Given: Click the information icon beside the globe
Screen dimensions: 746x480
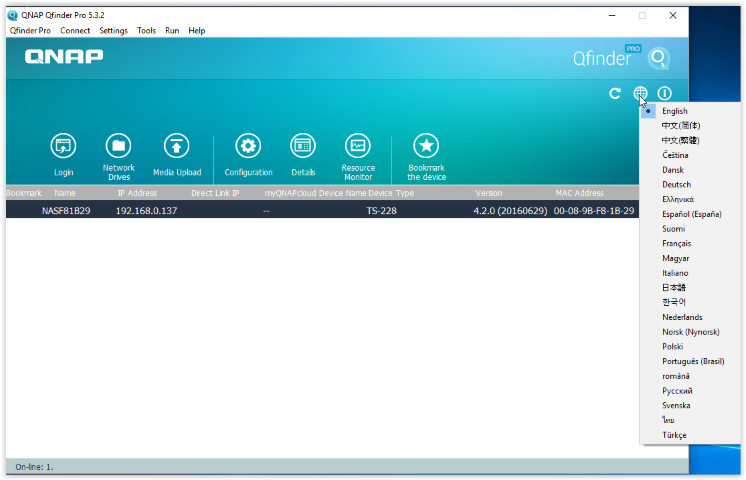Looking at the screenshot, I should click(x=664, y=93).
